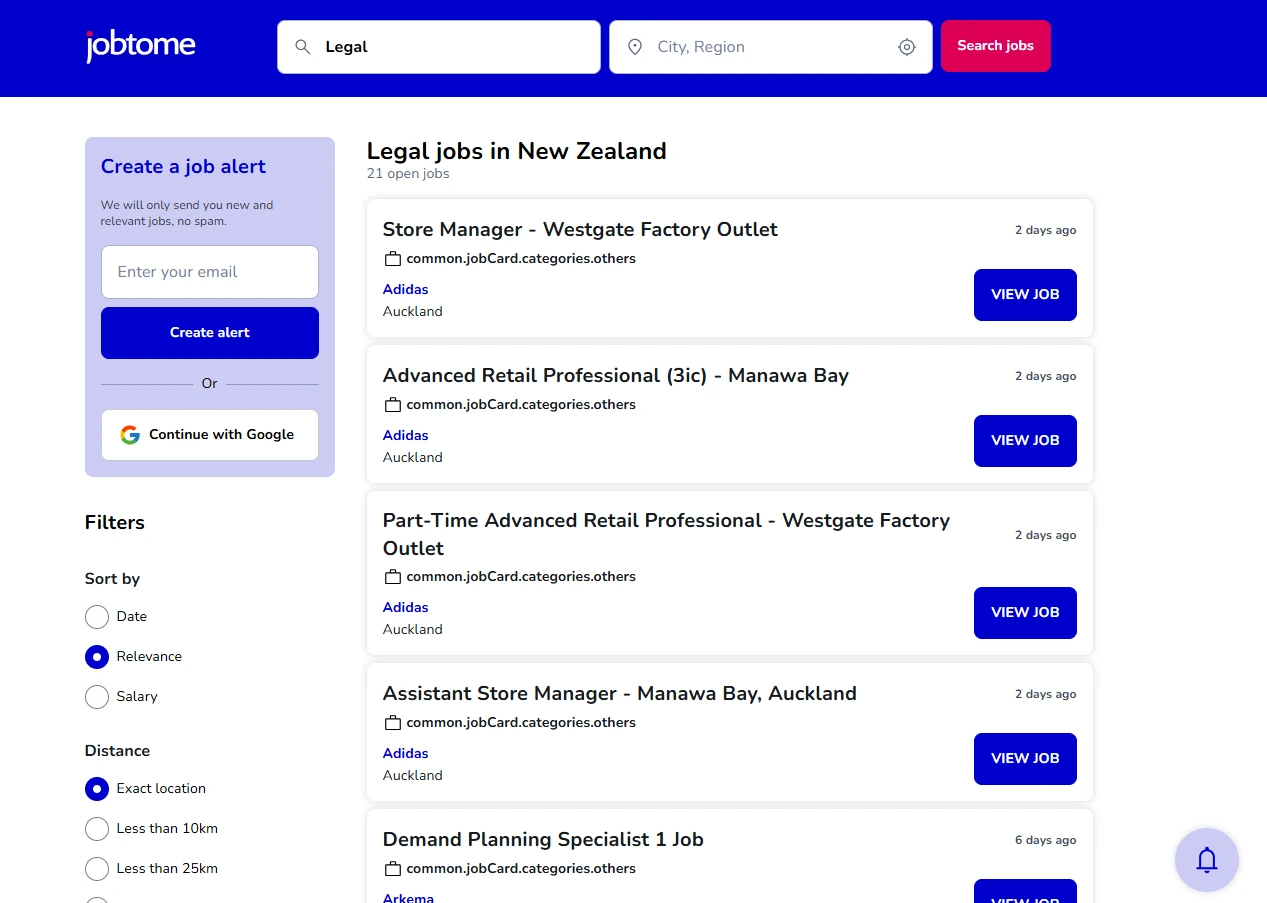Click briefcase icon on the Store Manager card
The width and height of the screenshot is (1267, 903).
coord(393,259)
